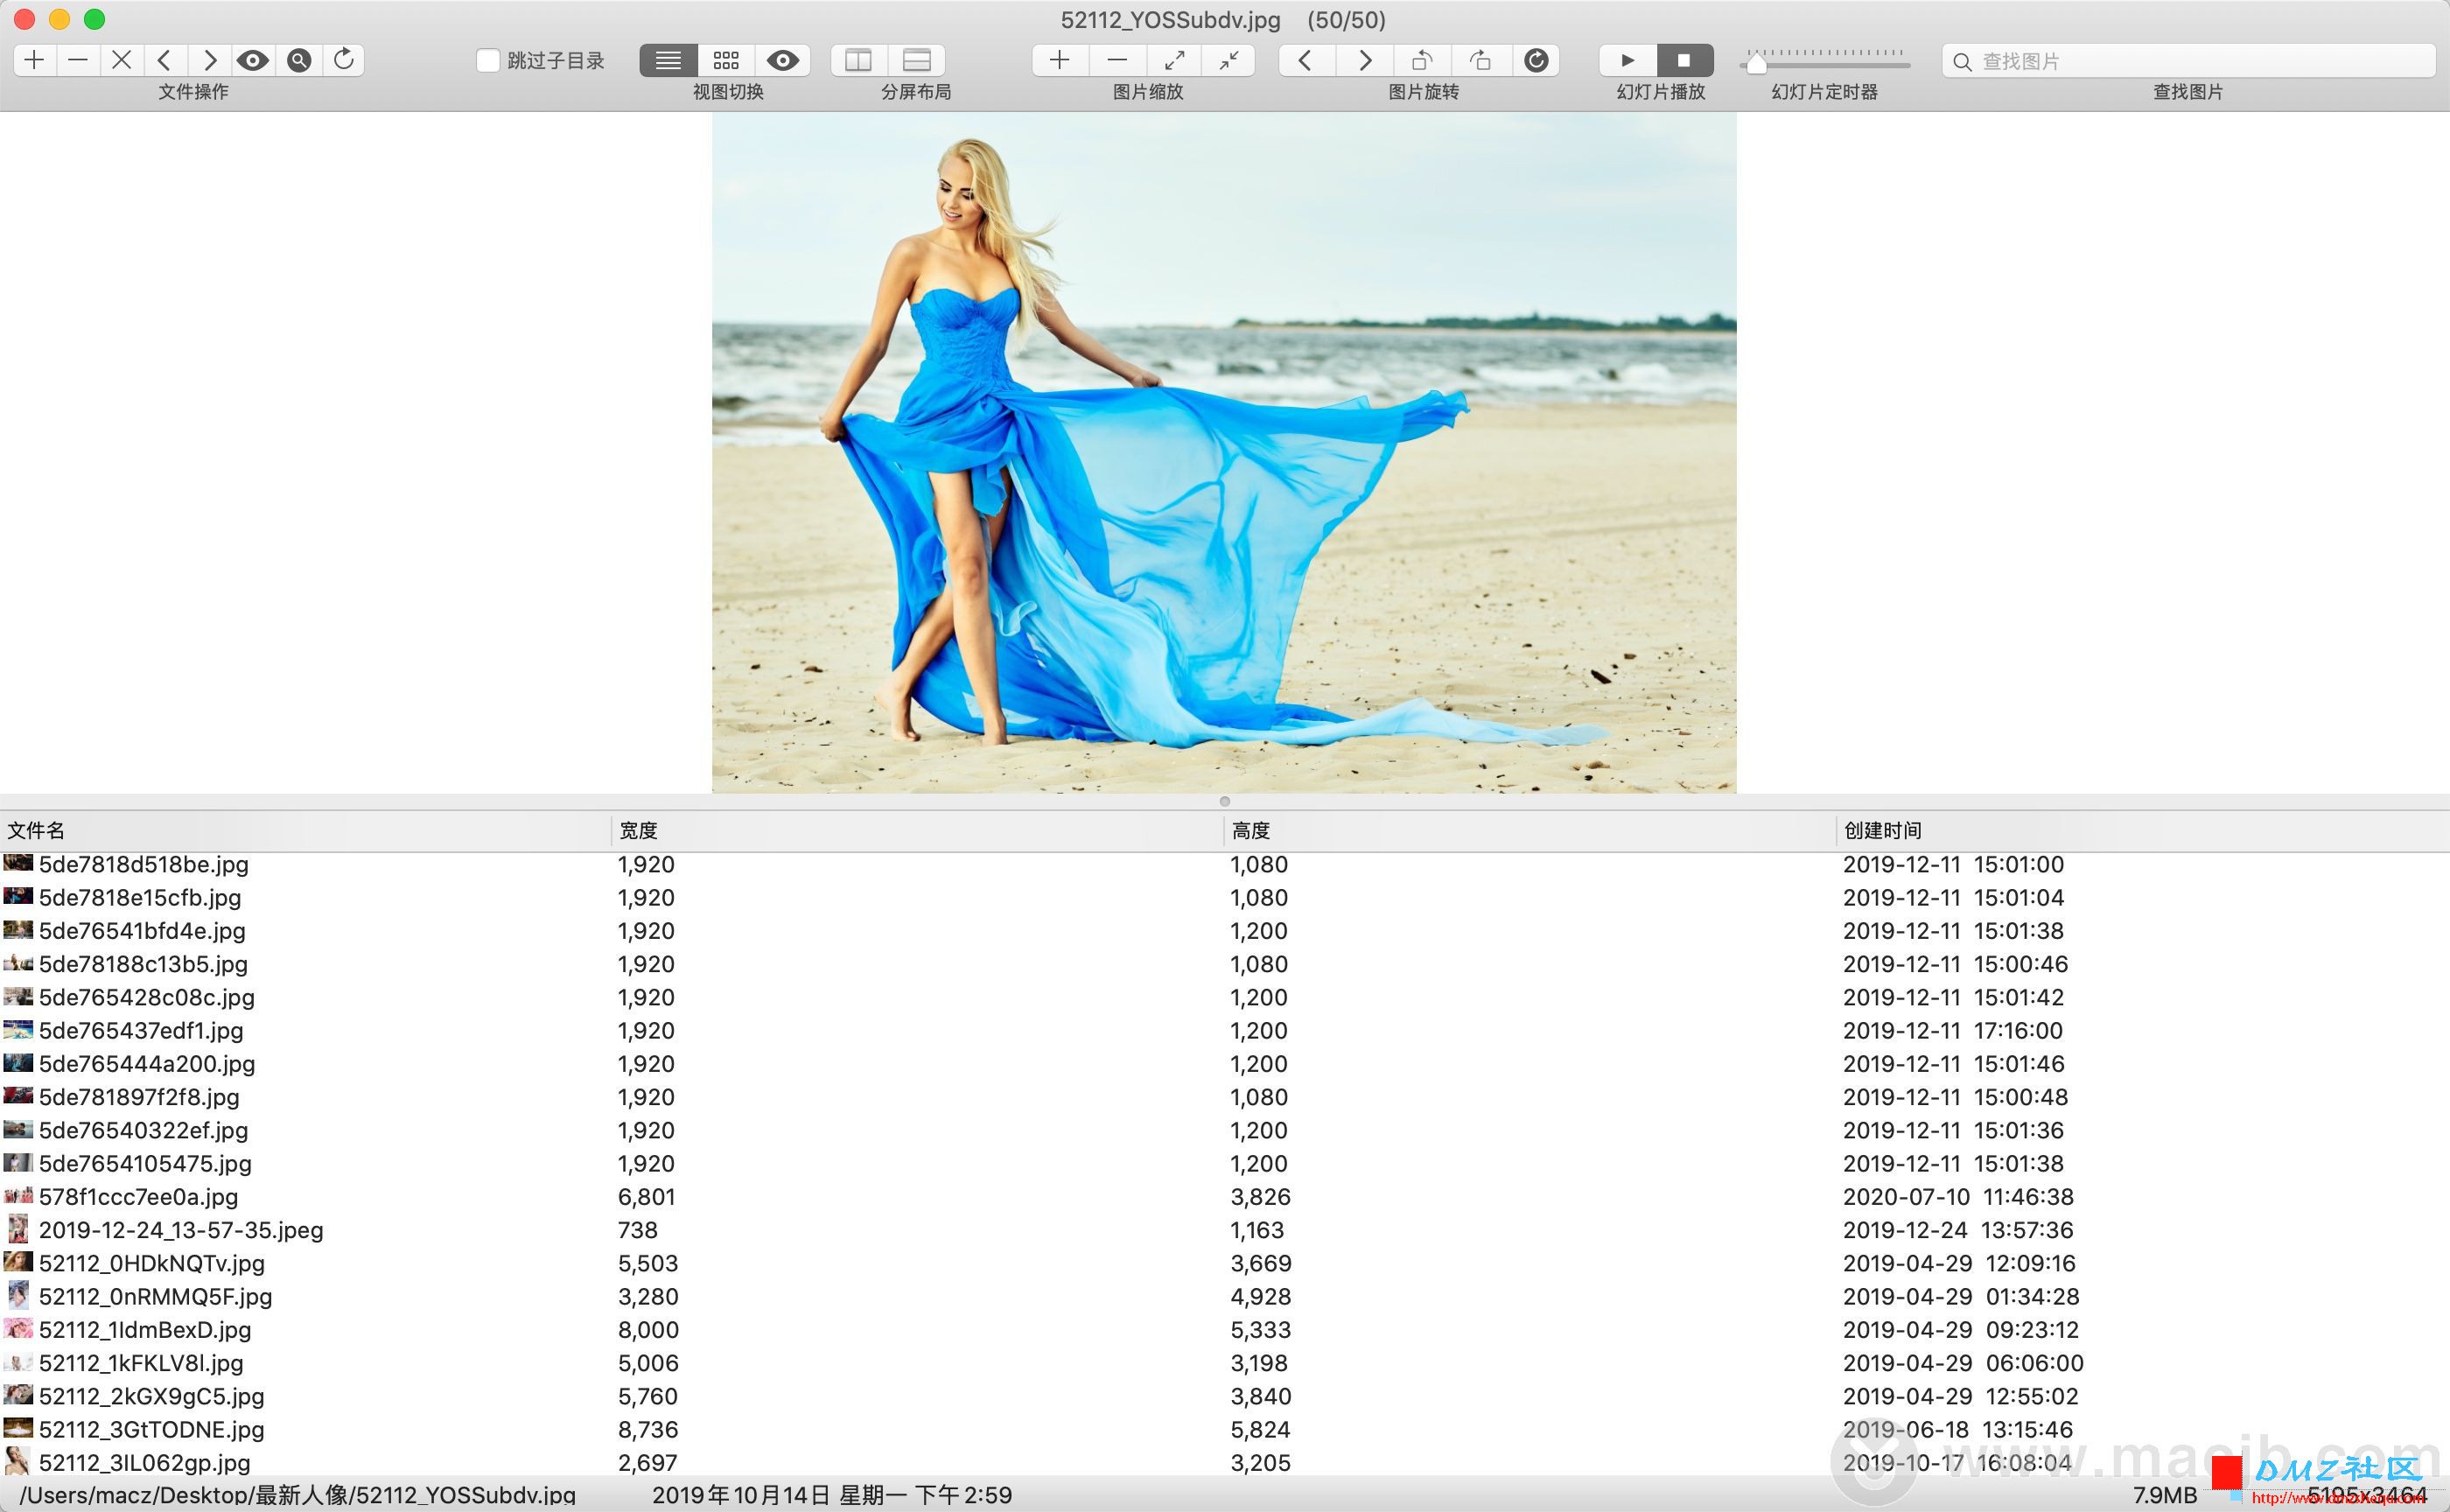Click status bar date 2019年10月14日 星期一
This screenshot has height=1512, width=2450.
tap(780, 1495)
